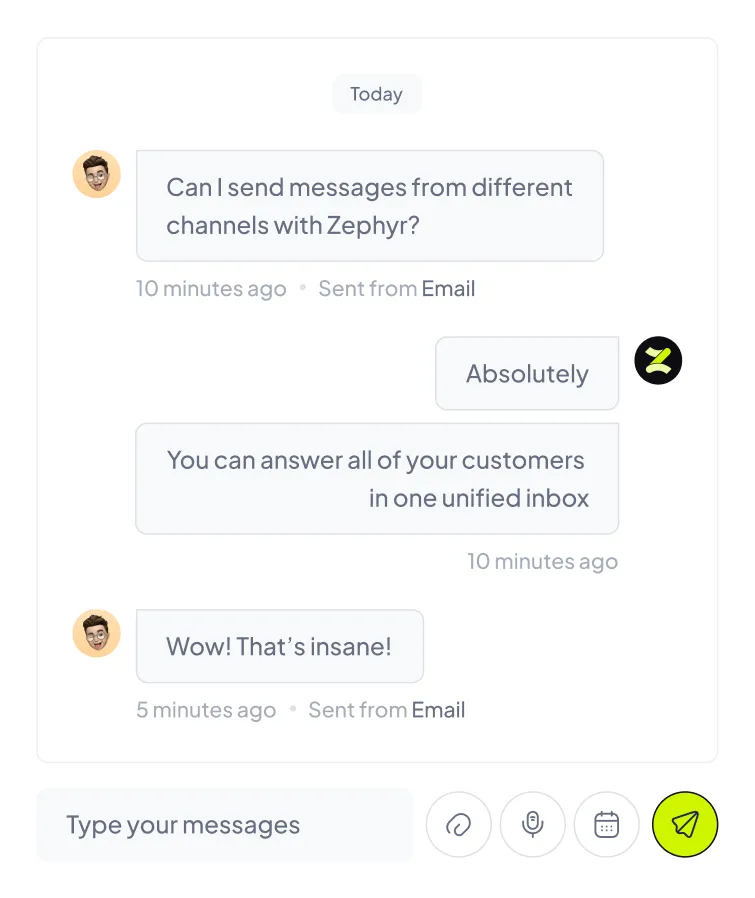
Task: Click the "Wow! That's insane!" message bubble
Action: click(279, 646)
